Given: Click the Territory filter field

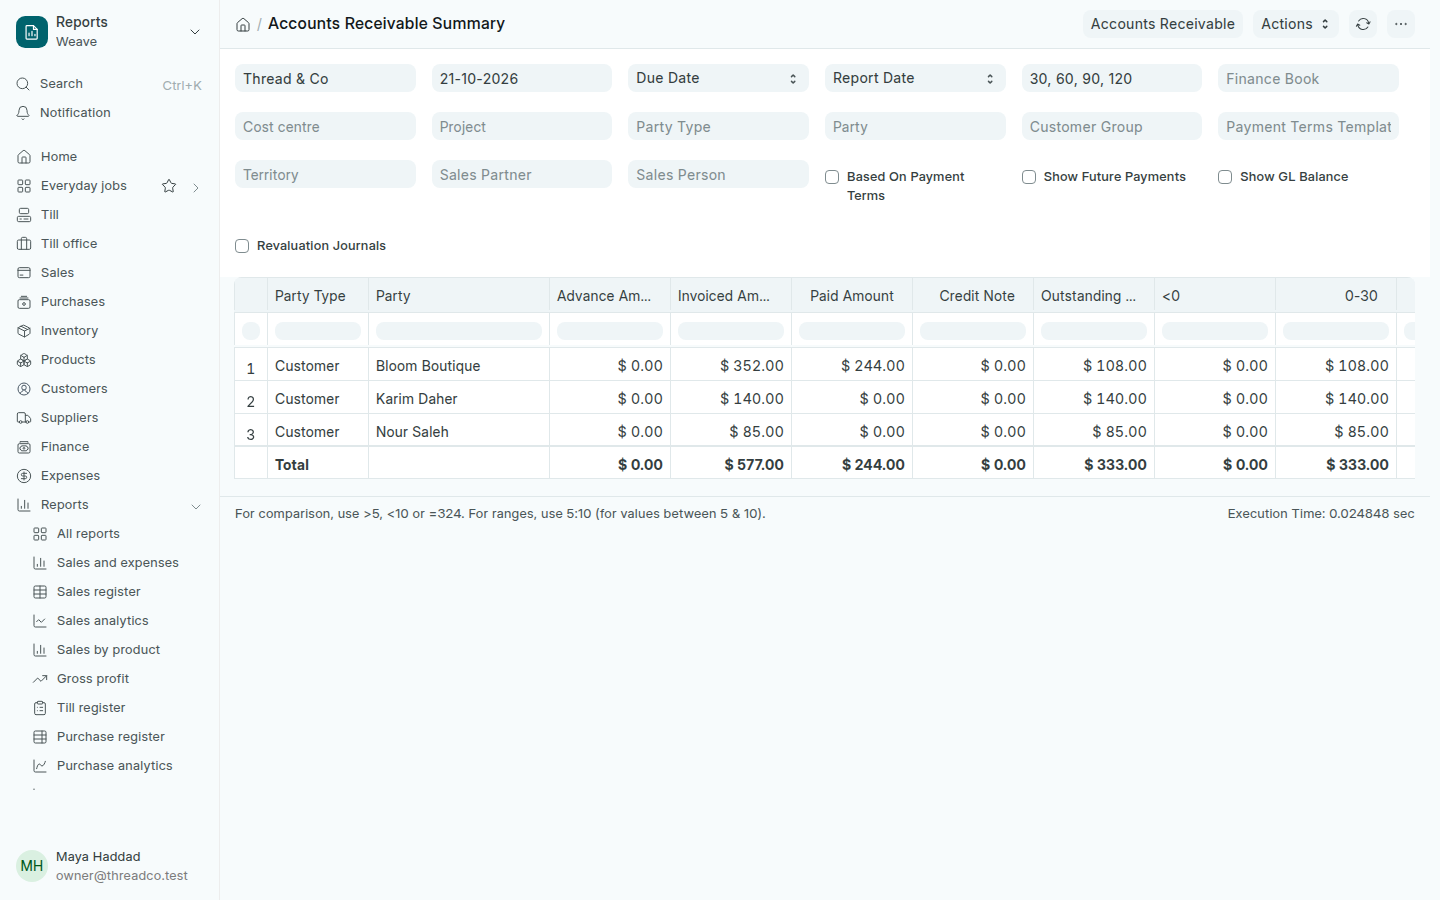Looking at the screenshot, I should (x=325, y=174).
